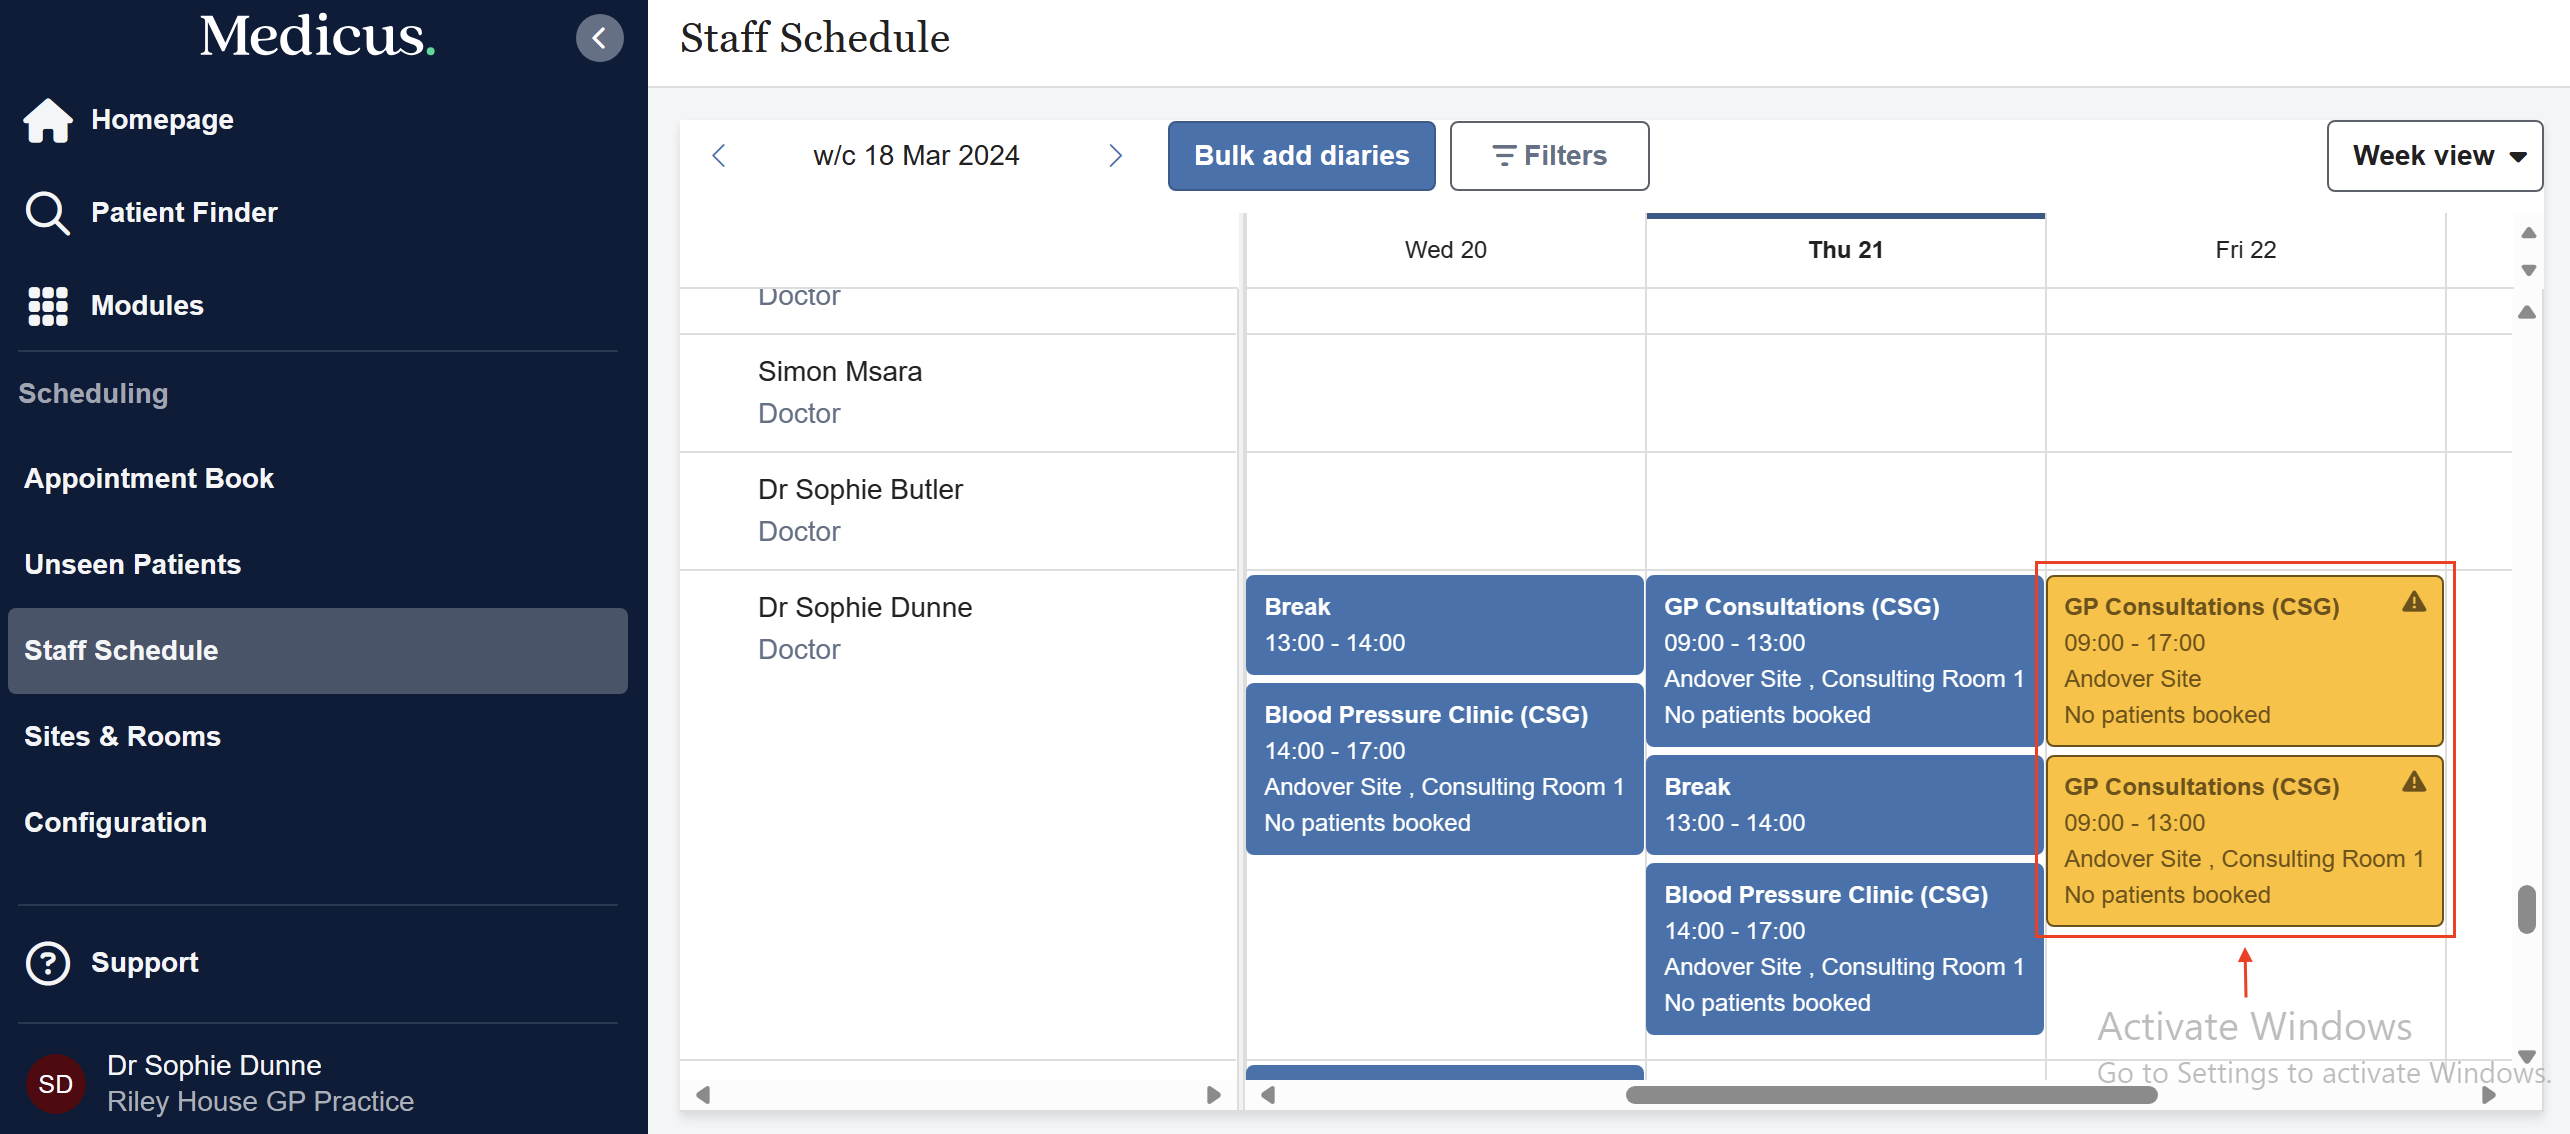Go to previous week with the left arrow

pos(719,155)
